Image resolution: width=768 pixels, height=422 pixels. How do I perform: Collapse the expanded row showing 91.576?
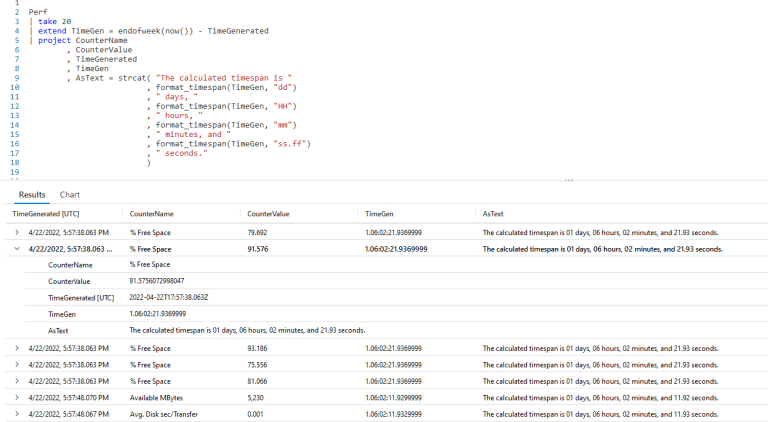tap(17, 248)
